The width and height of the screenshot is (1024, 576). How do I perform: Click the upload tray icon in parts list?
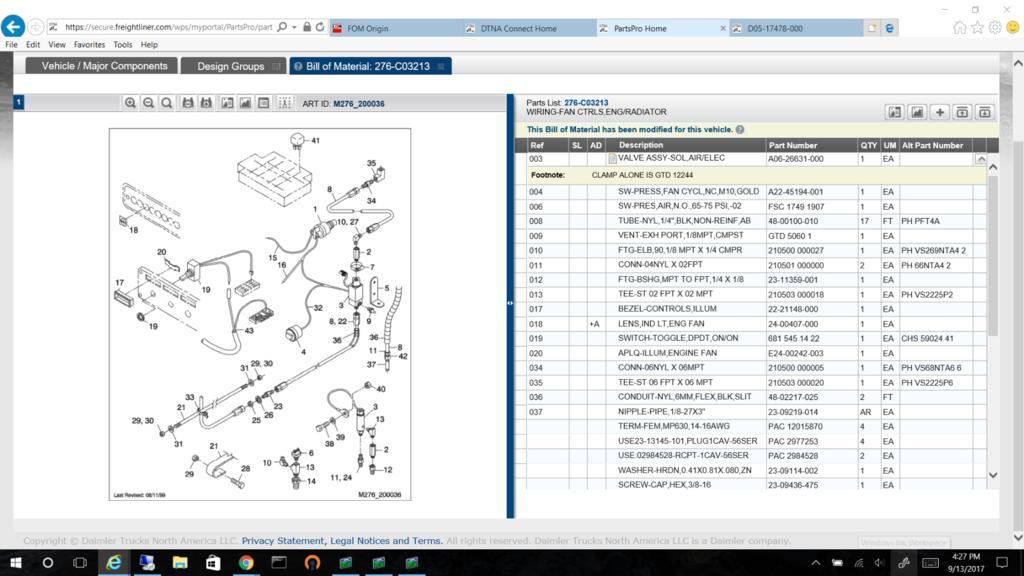[962, 112]
